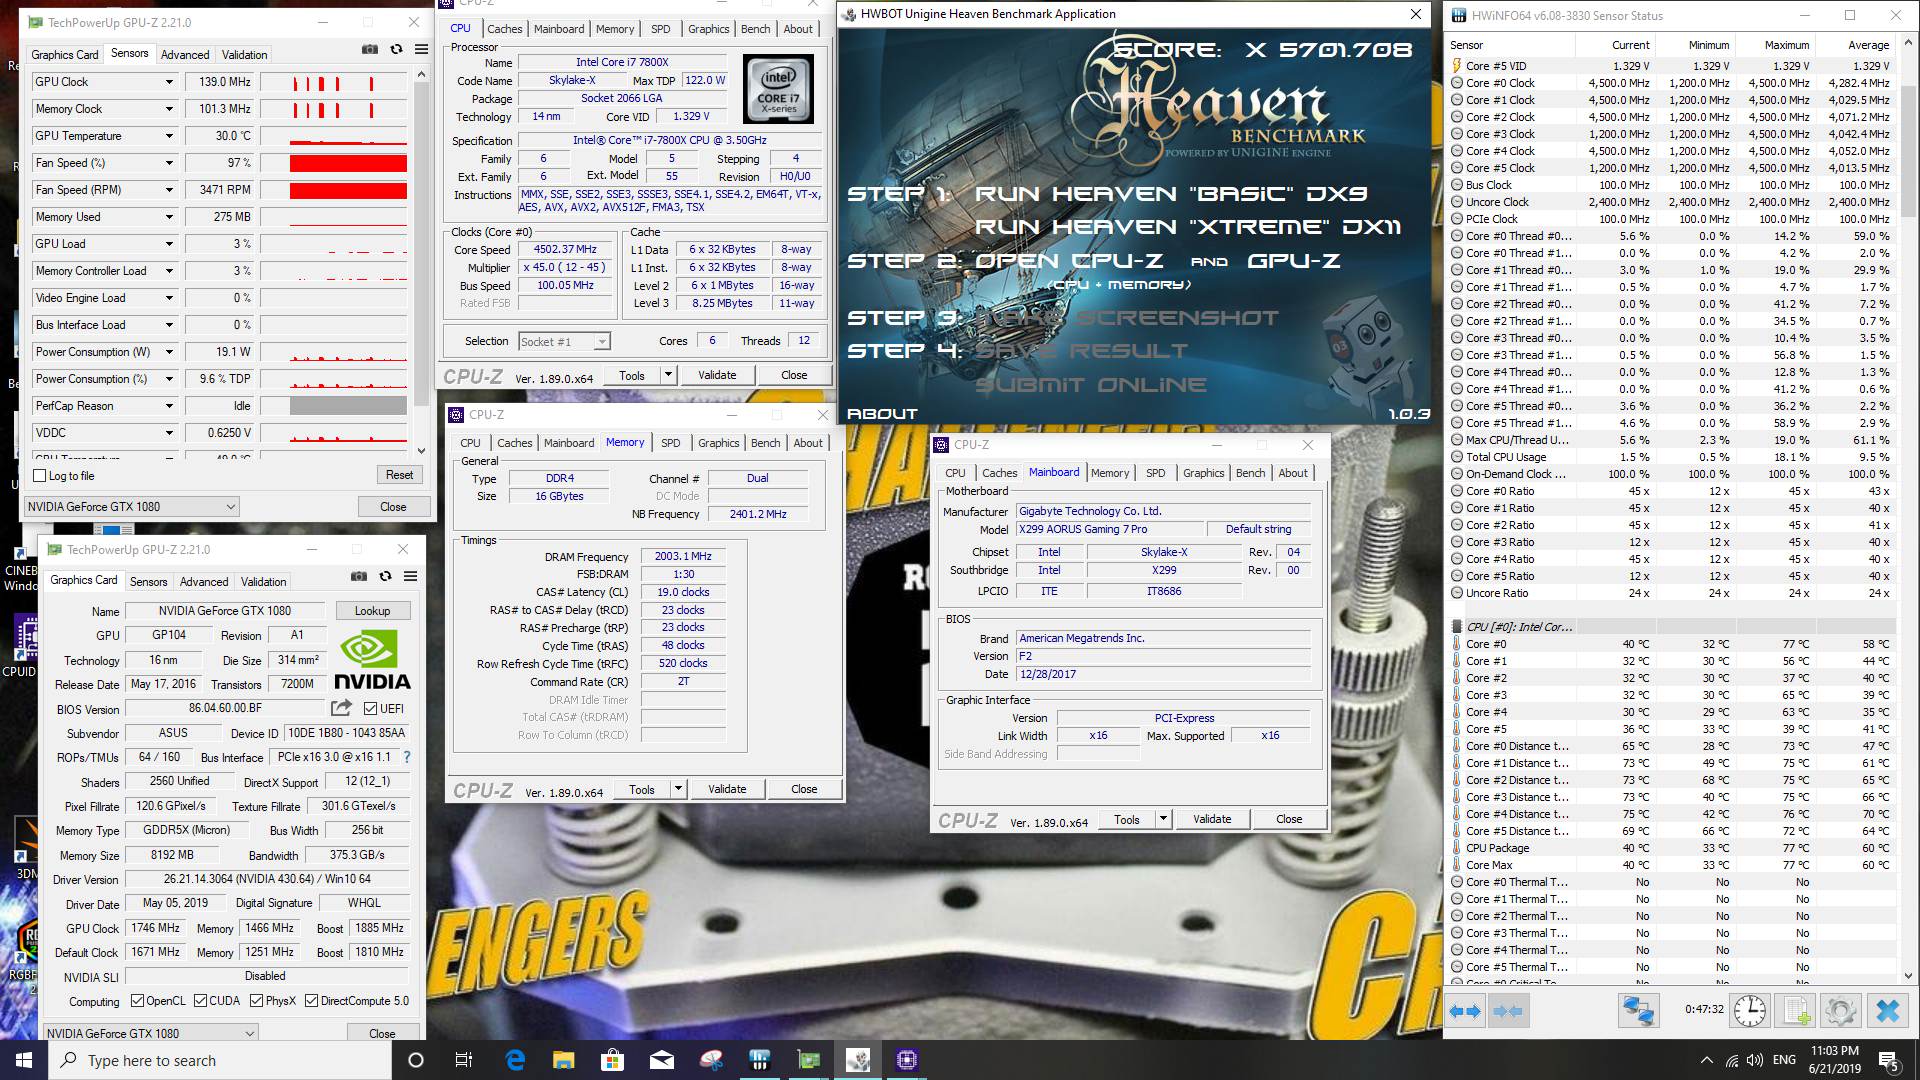The image size is (1920, 1080).
Task: Click Lookup button in GPU-Z
Action: point(372,611)
